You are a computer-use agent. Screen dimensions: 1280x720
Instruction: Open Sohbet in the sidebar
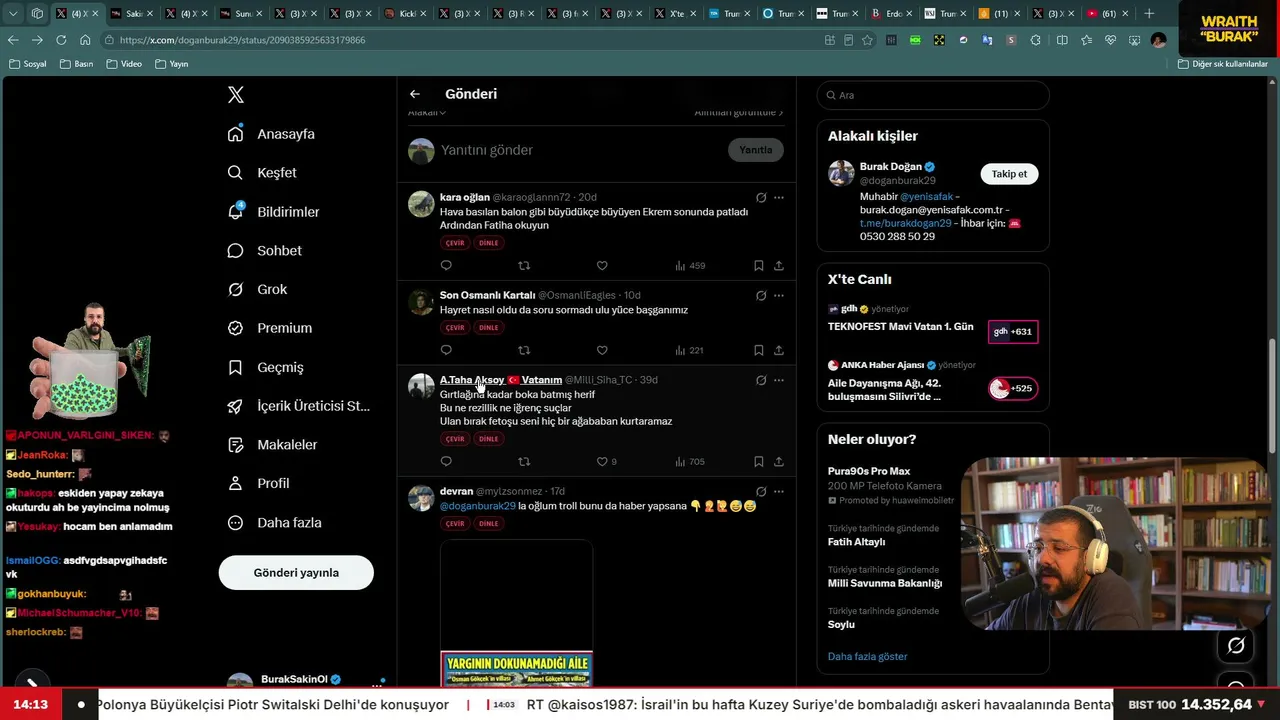(264, 251)
